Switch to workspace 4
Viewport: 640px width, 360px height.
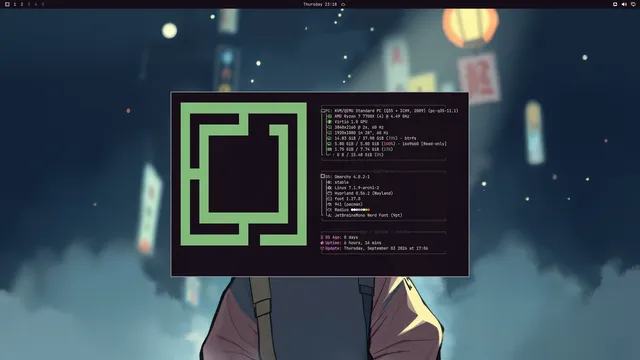36,4
